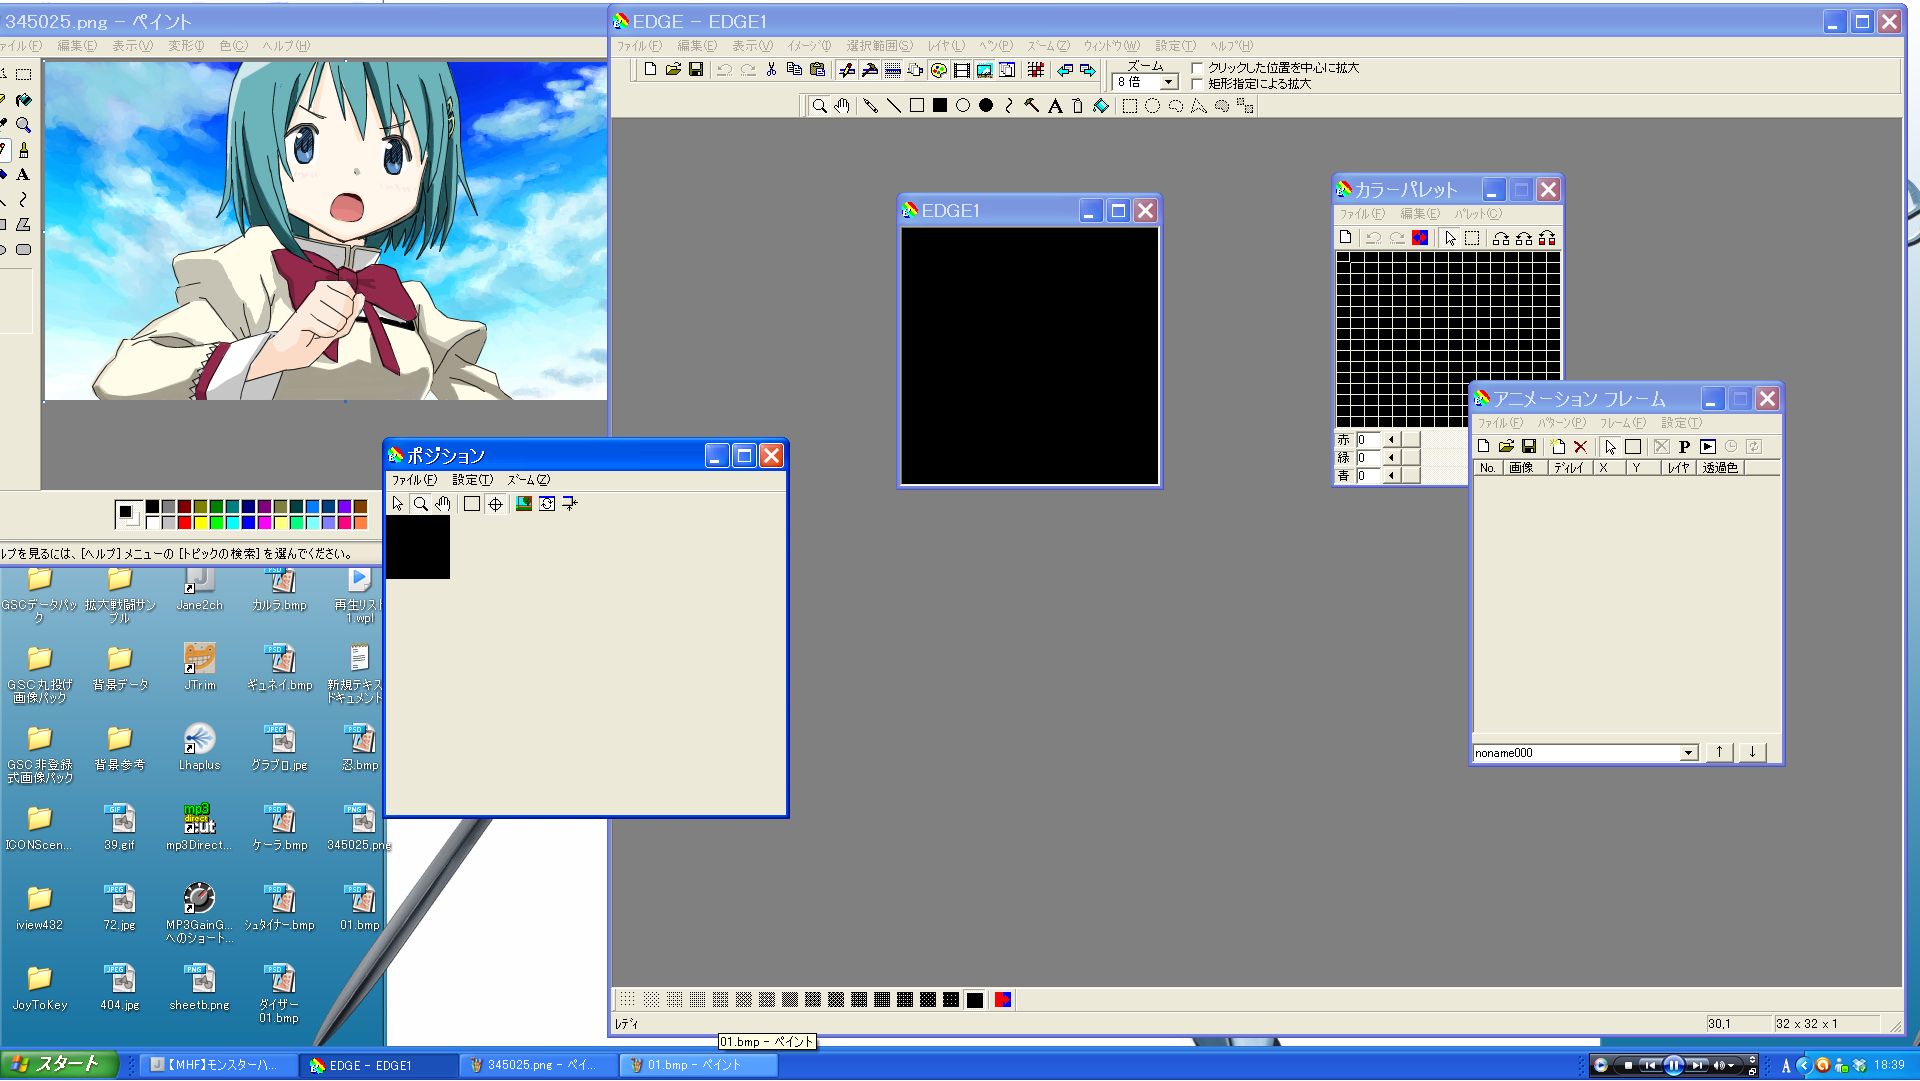Image resolution: width=1920 pixels, height=1081 pixels.
Task: Select first color cell in EDGE palette grid
Action: [1343, 257]
